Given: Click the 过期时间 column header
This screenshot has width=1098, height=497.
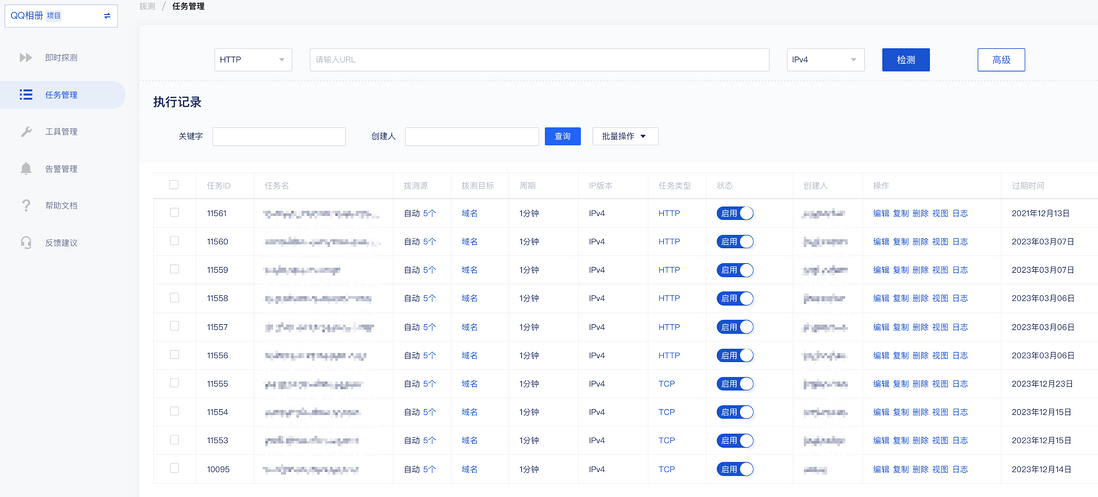Looking at the screenshot, I should [1028, 186].
